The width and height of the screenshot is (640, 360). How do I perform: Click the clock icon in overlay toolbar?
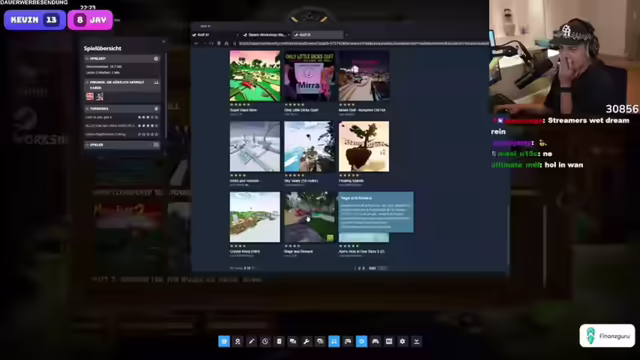pos(265,341)
